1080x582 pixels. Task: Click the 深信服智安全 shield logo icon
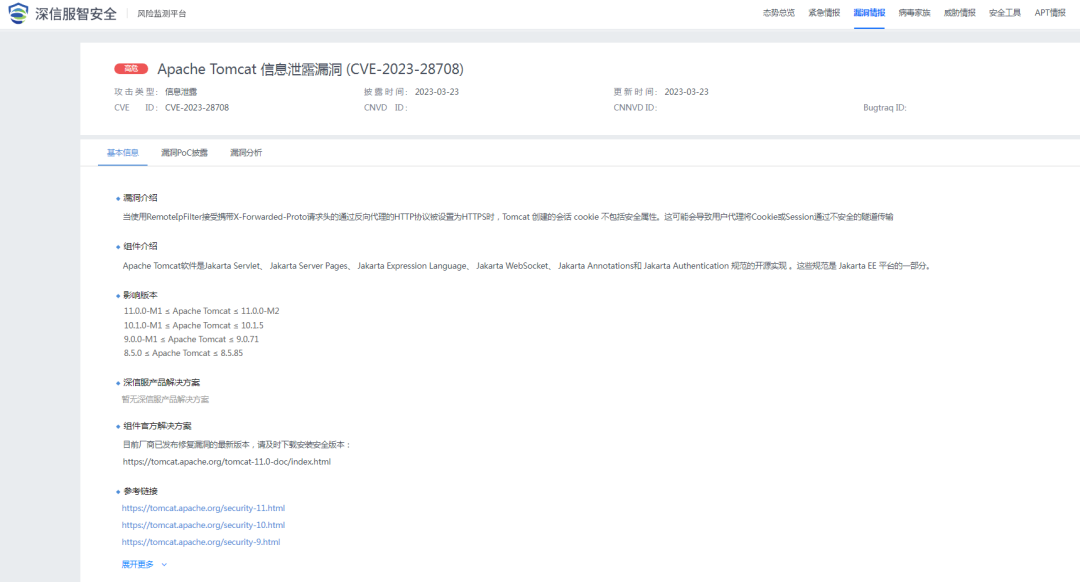[x=18, y=13]
